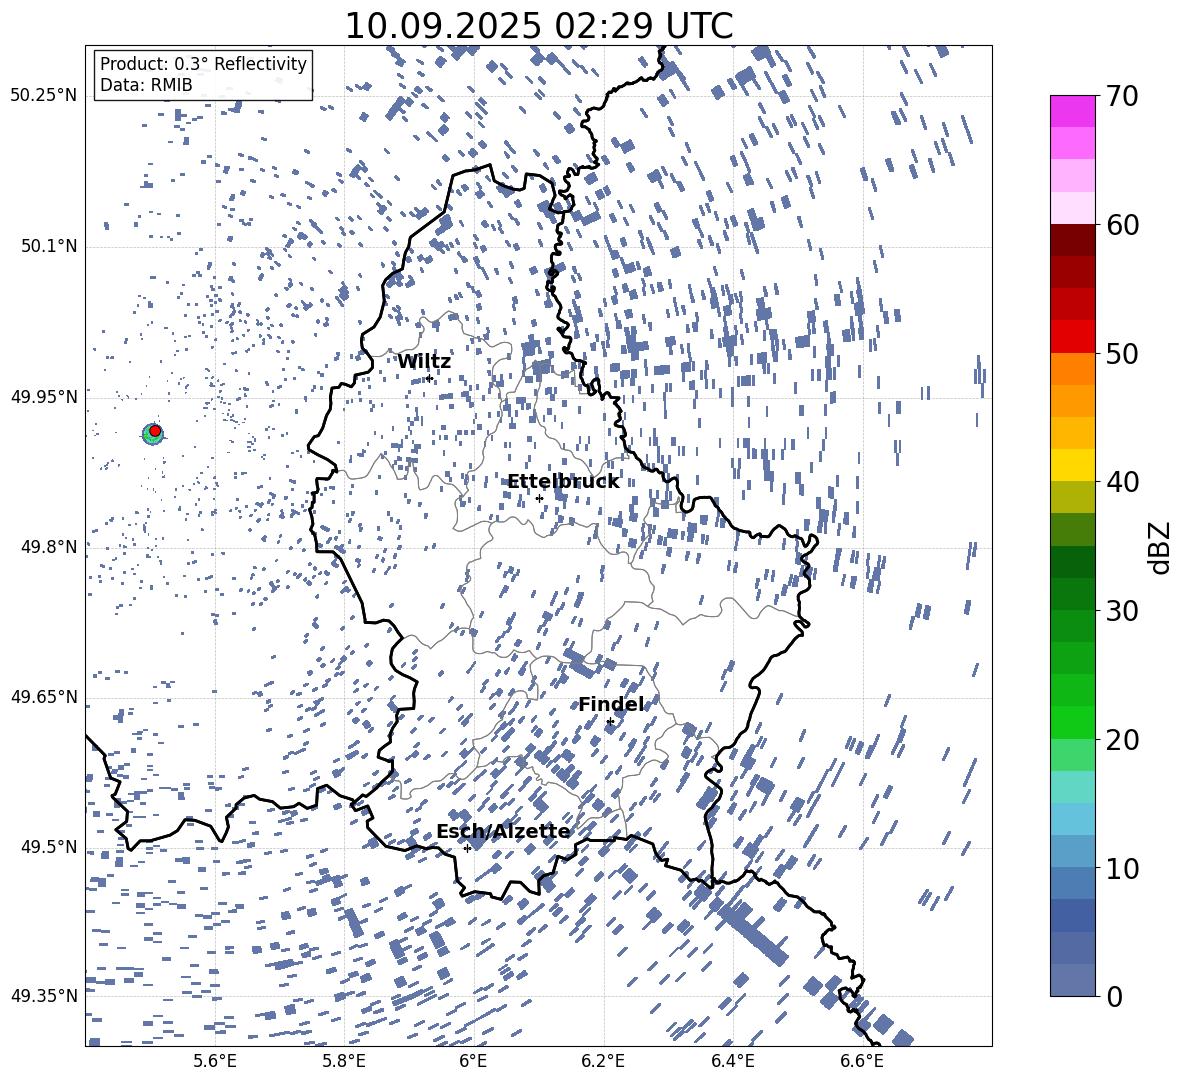The height and width of the screenshot is (1081, 1184).
Task: Click the 49.8°N latitude label
Action: pos(49,547)
